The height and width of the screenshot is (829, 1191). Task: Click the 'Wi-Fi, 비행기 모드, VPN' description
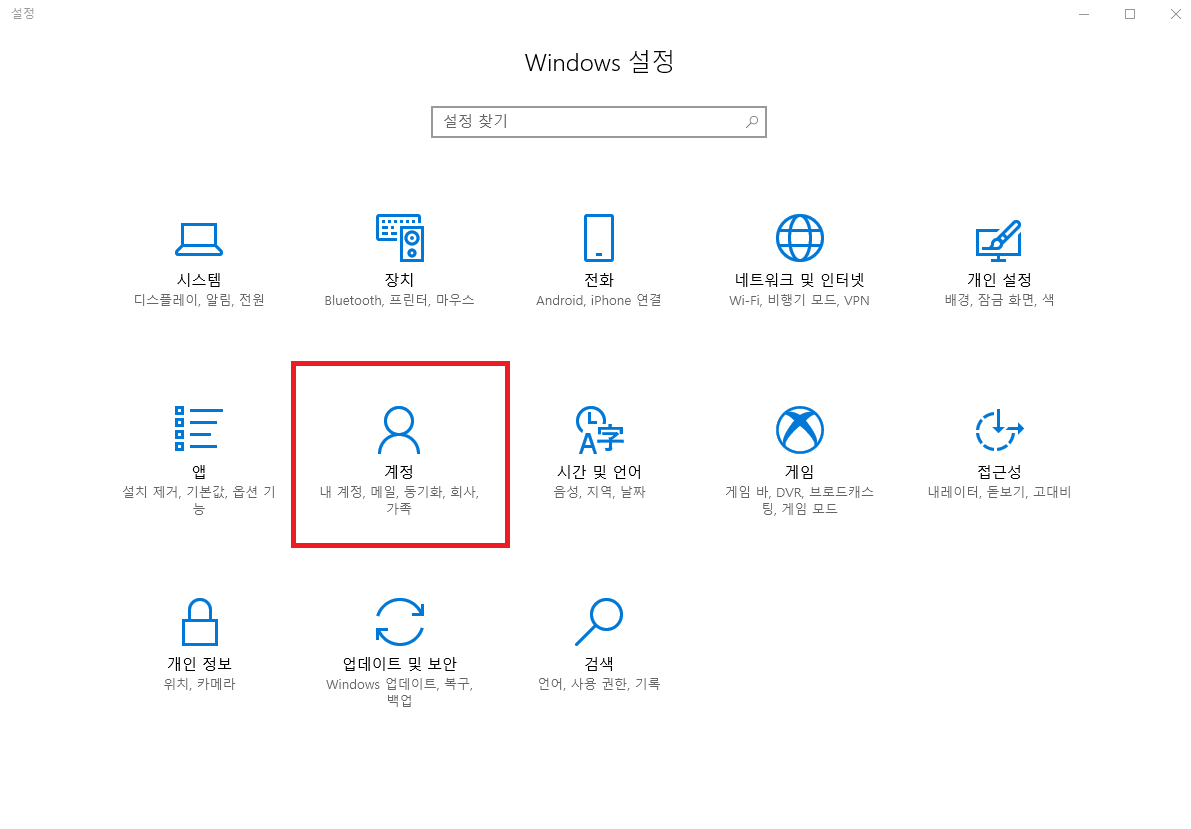(799, 300)
